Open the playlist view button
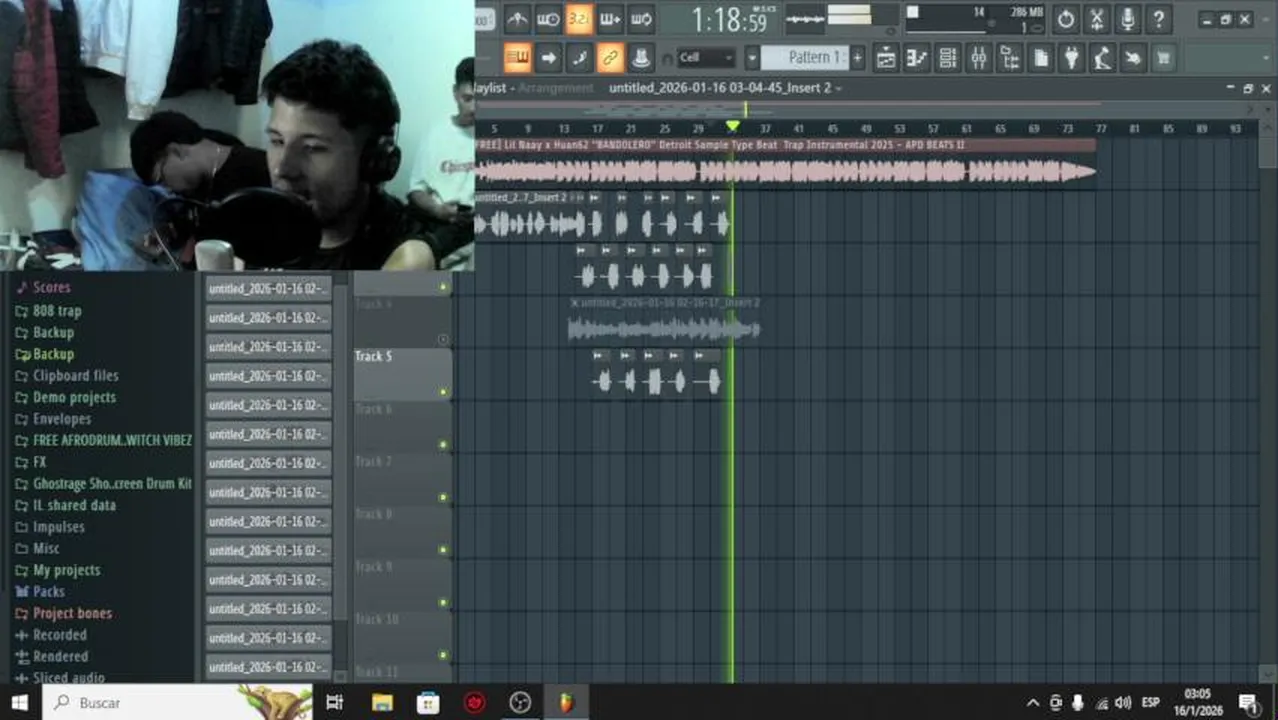This screenshot has width=1278, height=720. click(x=886, y=58)
